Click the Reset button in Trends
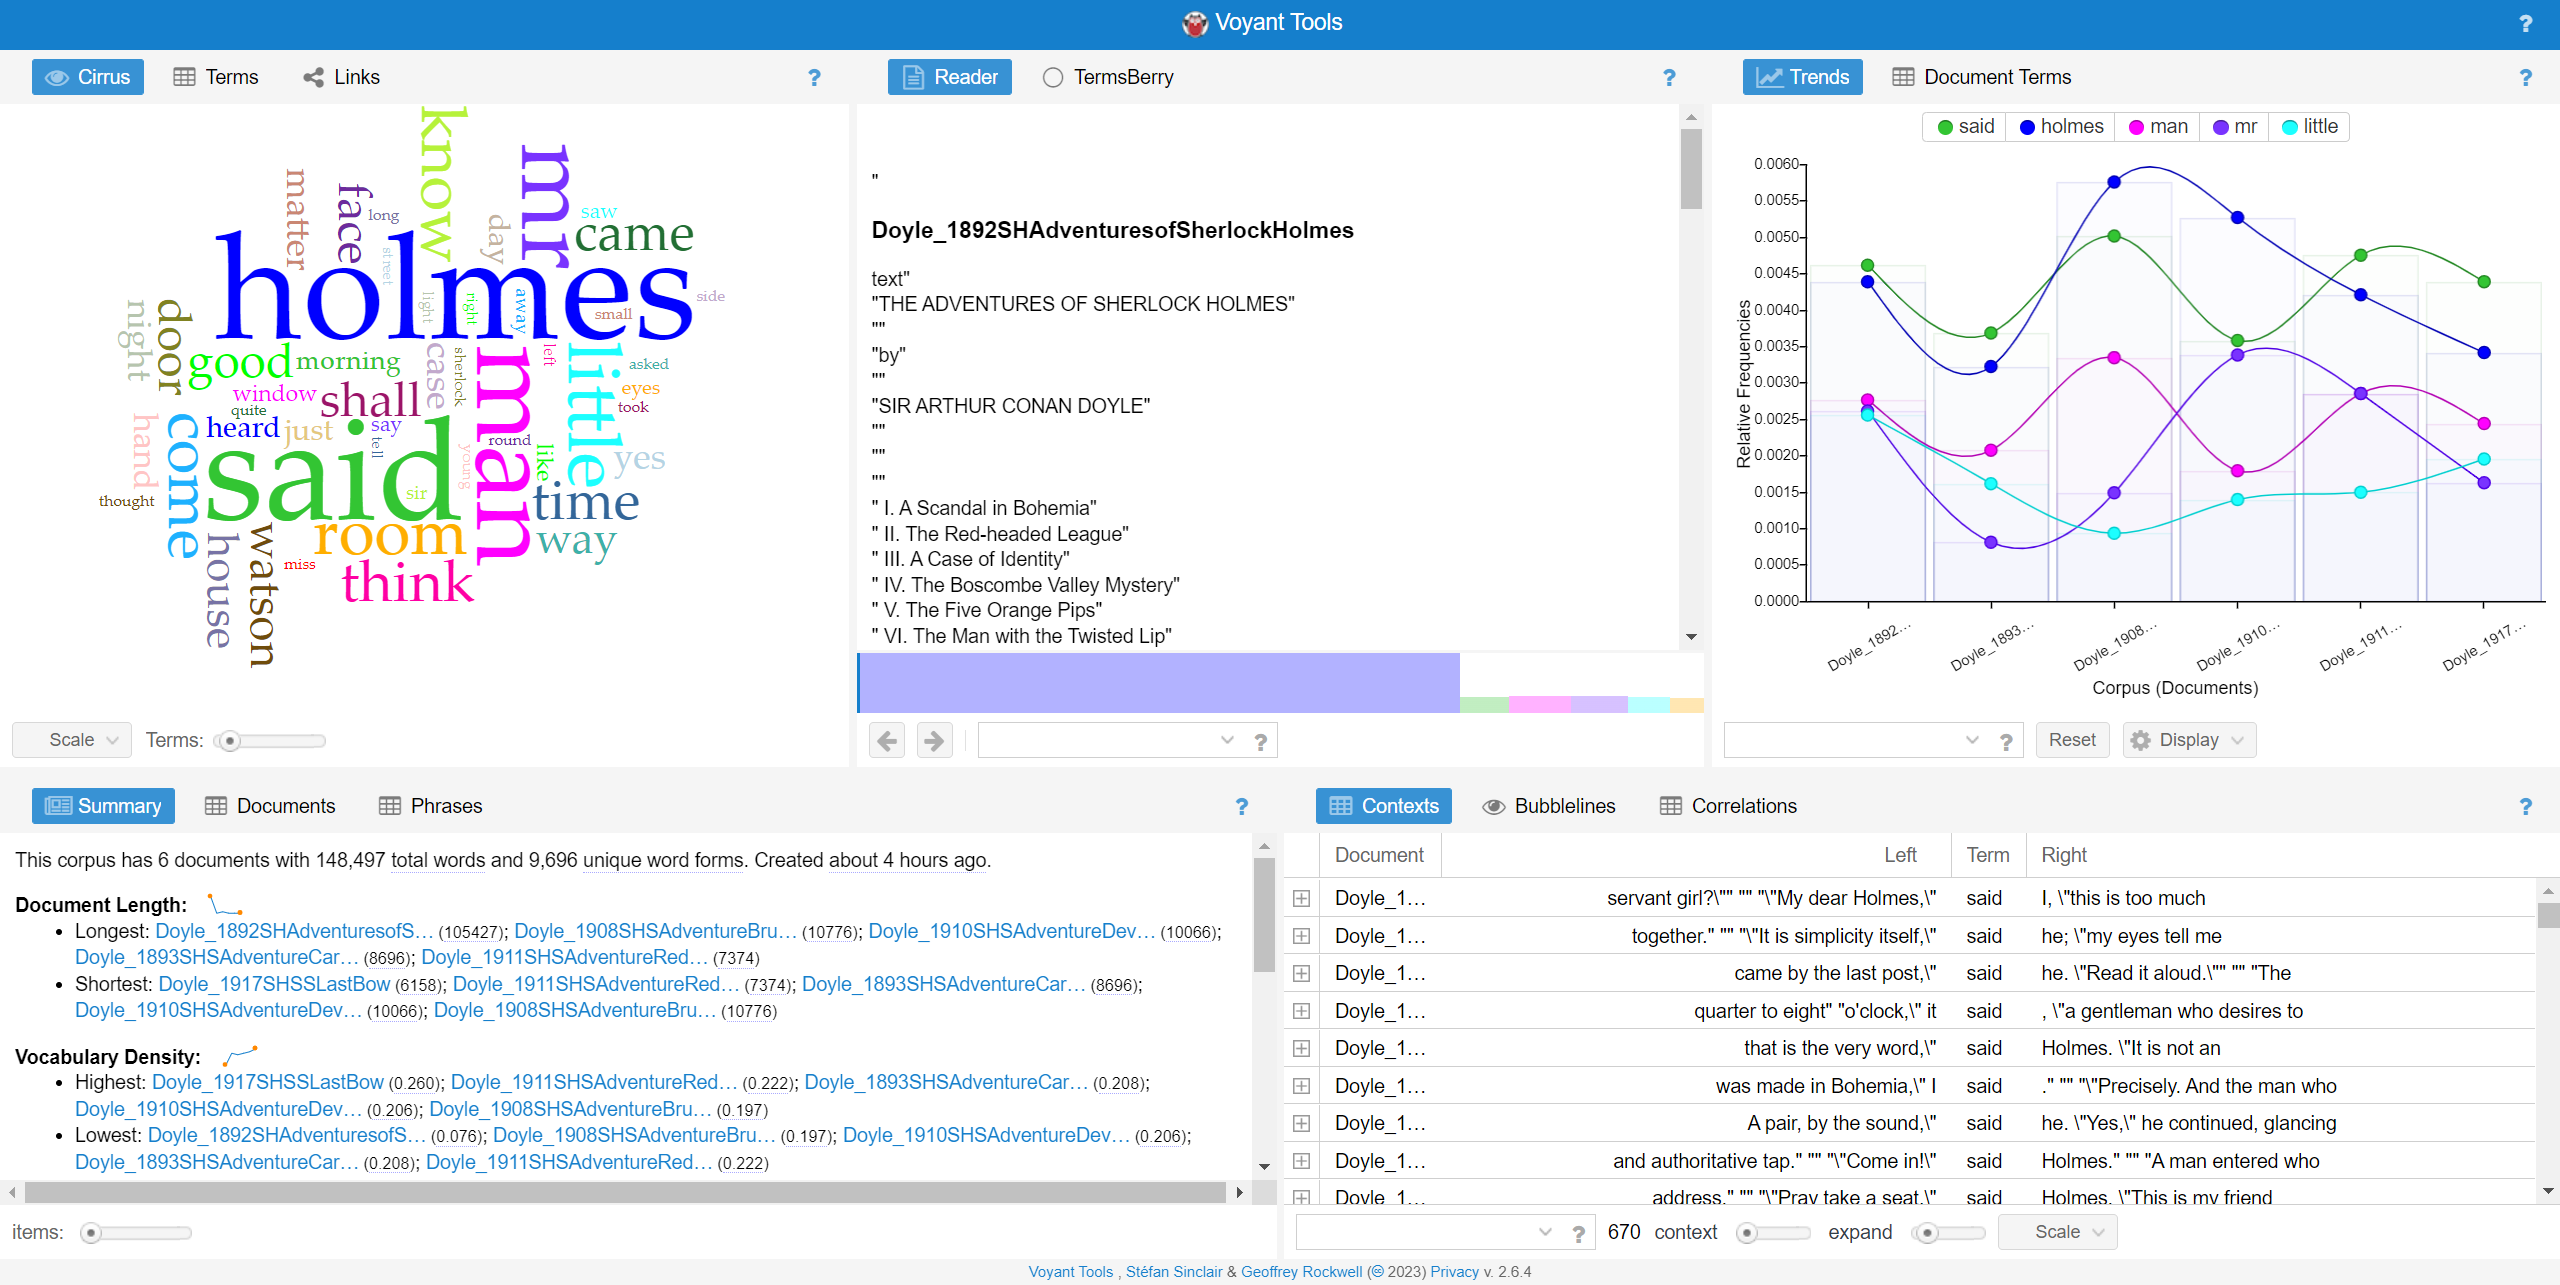 pos(2072,740)
